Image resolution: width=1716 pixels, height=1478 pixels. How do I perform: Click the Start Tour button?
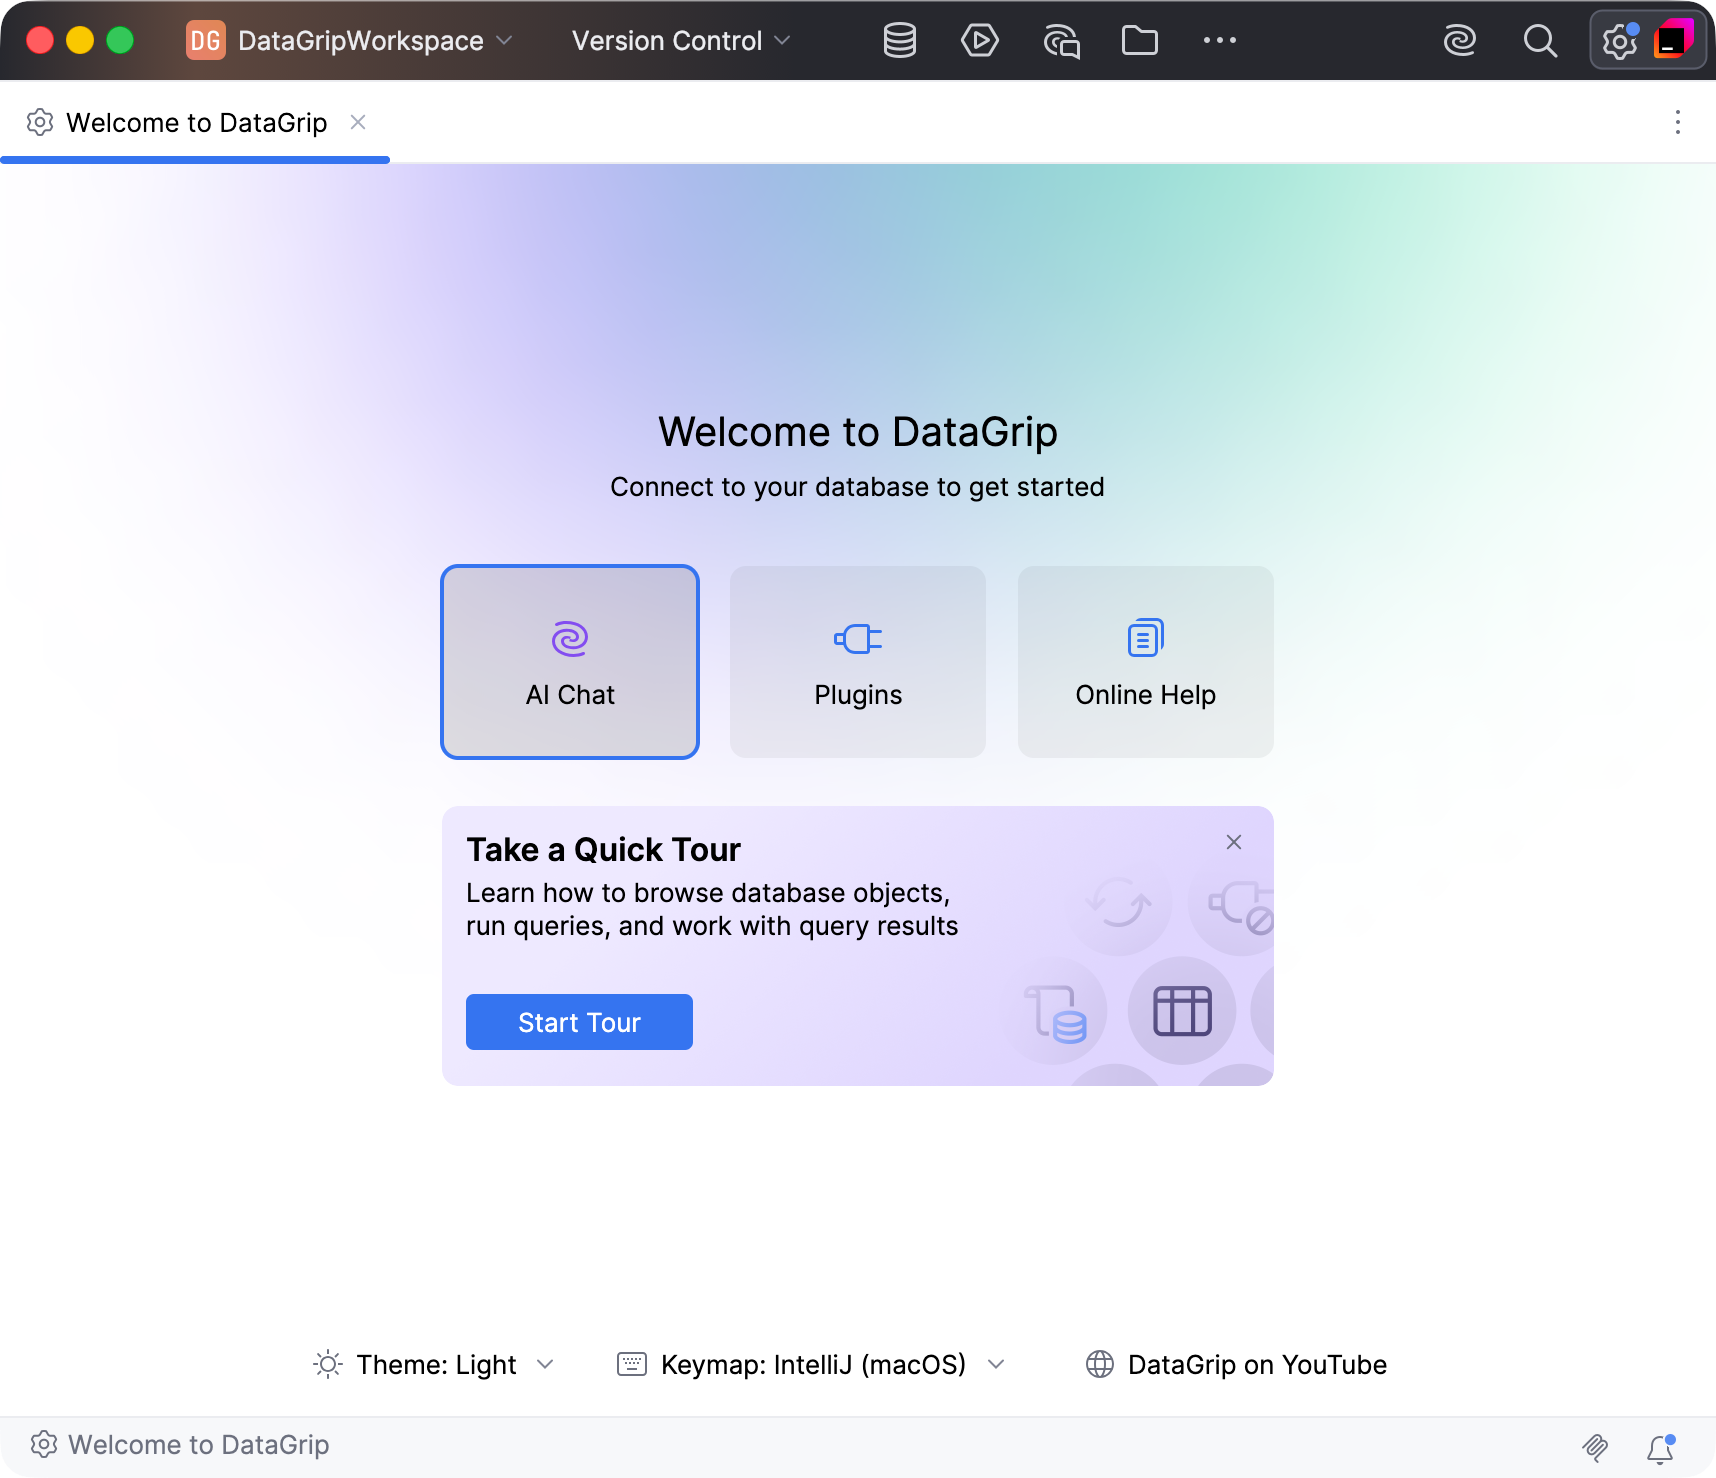[579, 1022]
